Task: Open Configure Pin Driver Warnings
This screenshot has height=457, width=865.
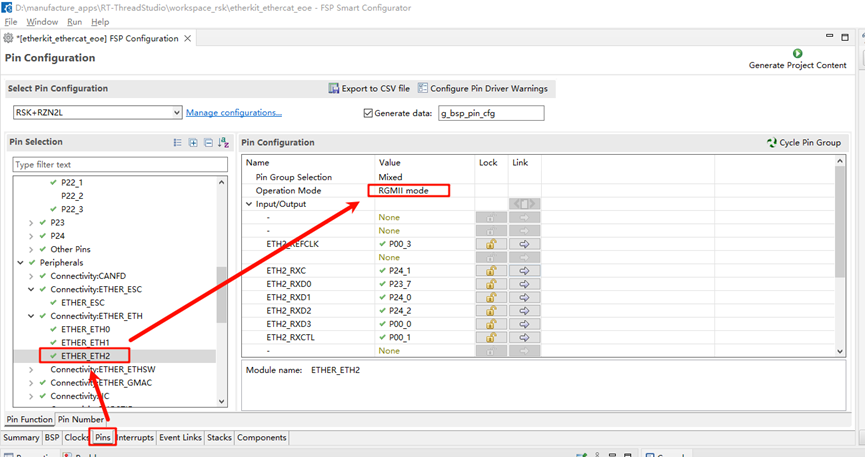Action: tap(483, 88)
